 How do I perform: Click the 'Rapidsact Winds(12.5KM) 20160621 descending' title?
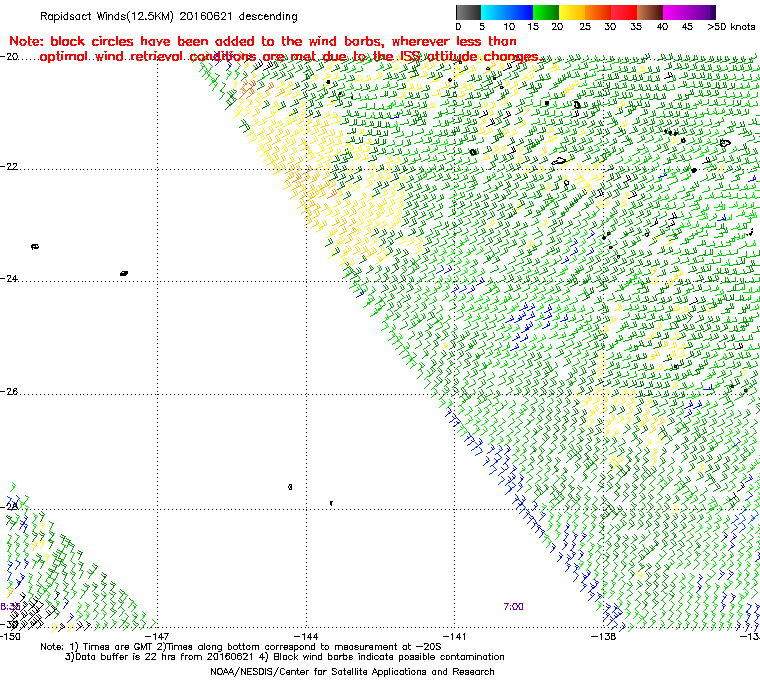(169, 16)
